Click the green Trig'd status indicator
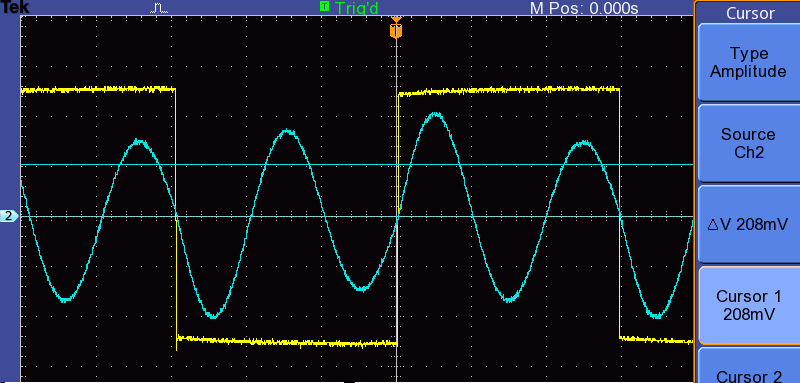The image size is (800, 383). [x=349, y=8]
